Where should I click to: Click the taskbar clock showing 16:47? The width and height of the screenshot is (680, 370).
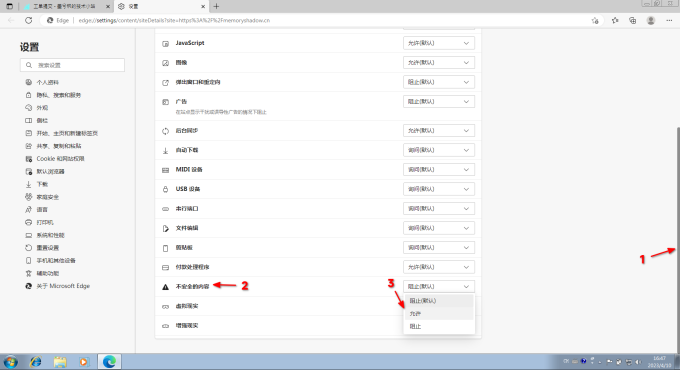[x=659, y=362]
